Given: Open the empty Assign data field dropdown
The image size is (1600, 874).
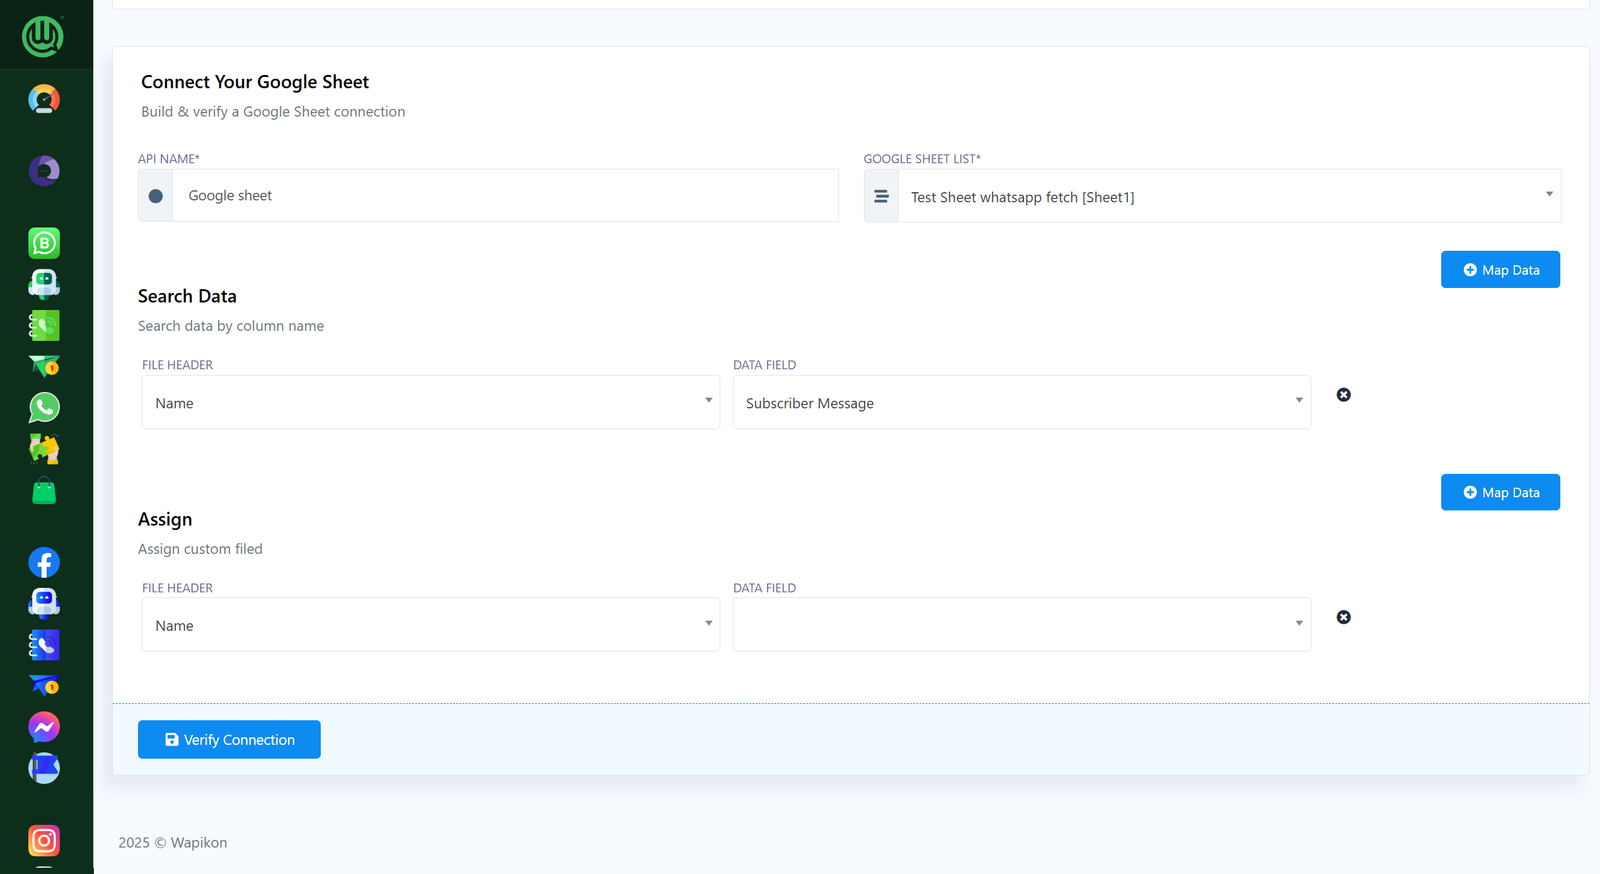Looking at the screenshot, I should click(x=1022, y=625).
